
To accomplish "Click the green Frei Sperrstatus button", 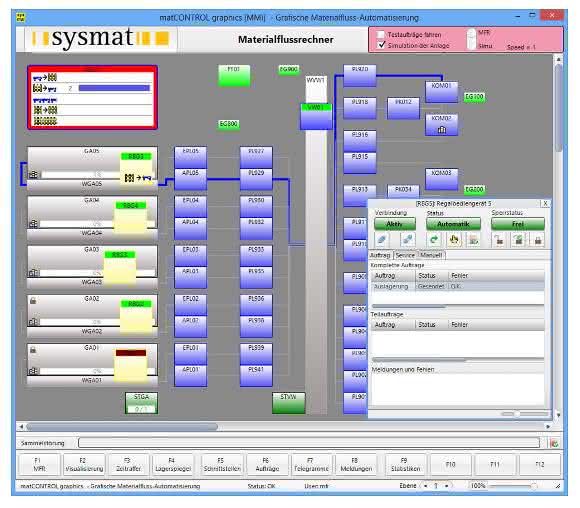I will tap(518, 224).
